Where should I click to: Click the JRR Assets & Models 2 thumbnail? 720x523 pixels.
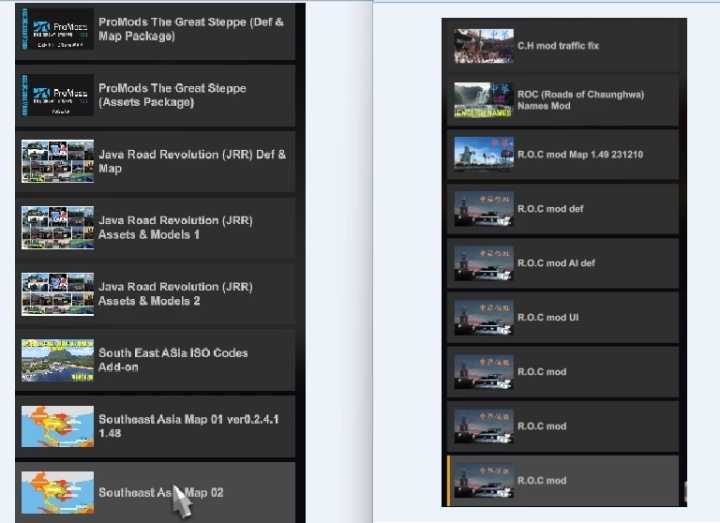[57, 294]
